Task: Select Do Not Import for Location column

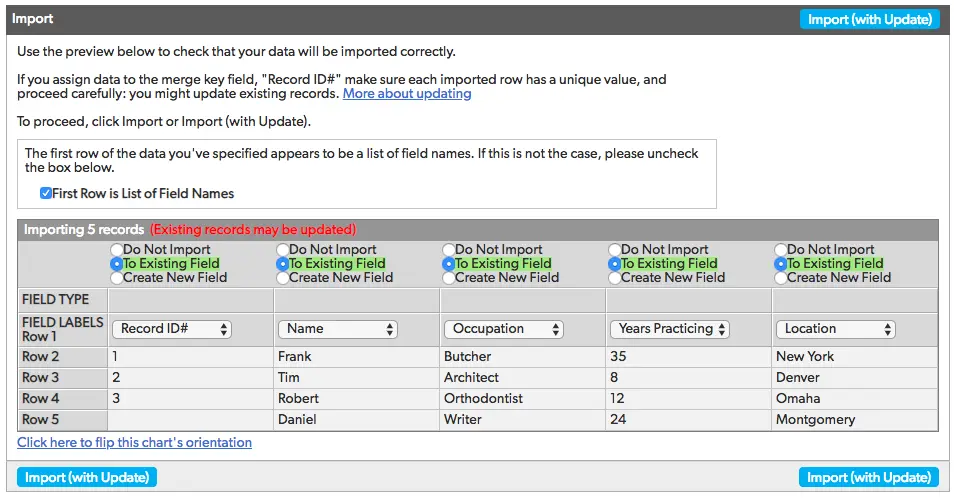Action: pos(781,250)
